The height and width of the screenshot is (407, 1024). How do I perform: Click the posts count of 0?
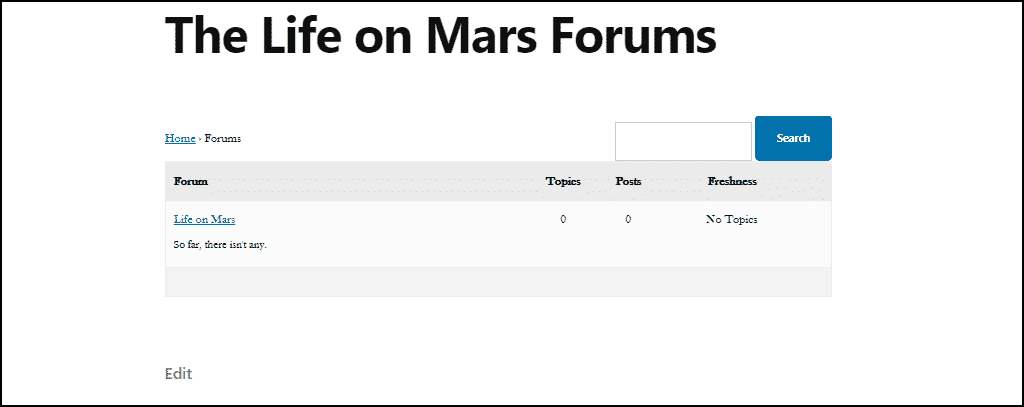628,220
